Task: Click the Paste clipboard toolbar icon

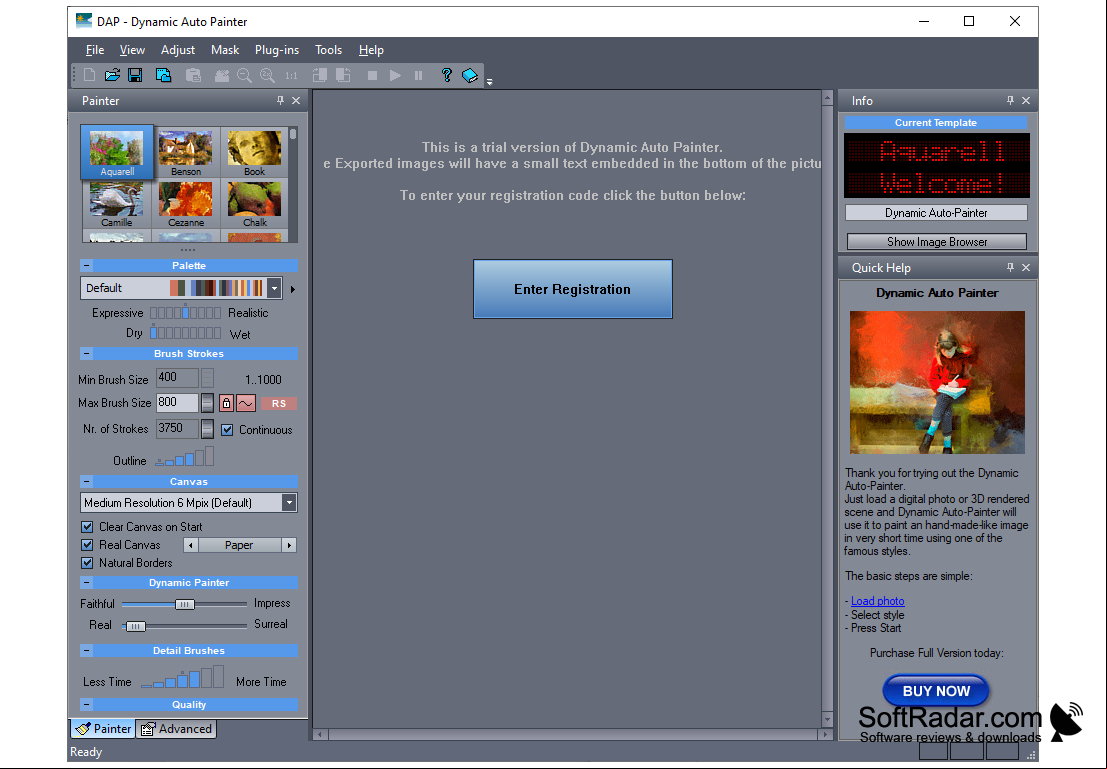Action: pyautogui.click(x=193, y=75)
